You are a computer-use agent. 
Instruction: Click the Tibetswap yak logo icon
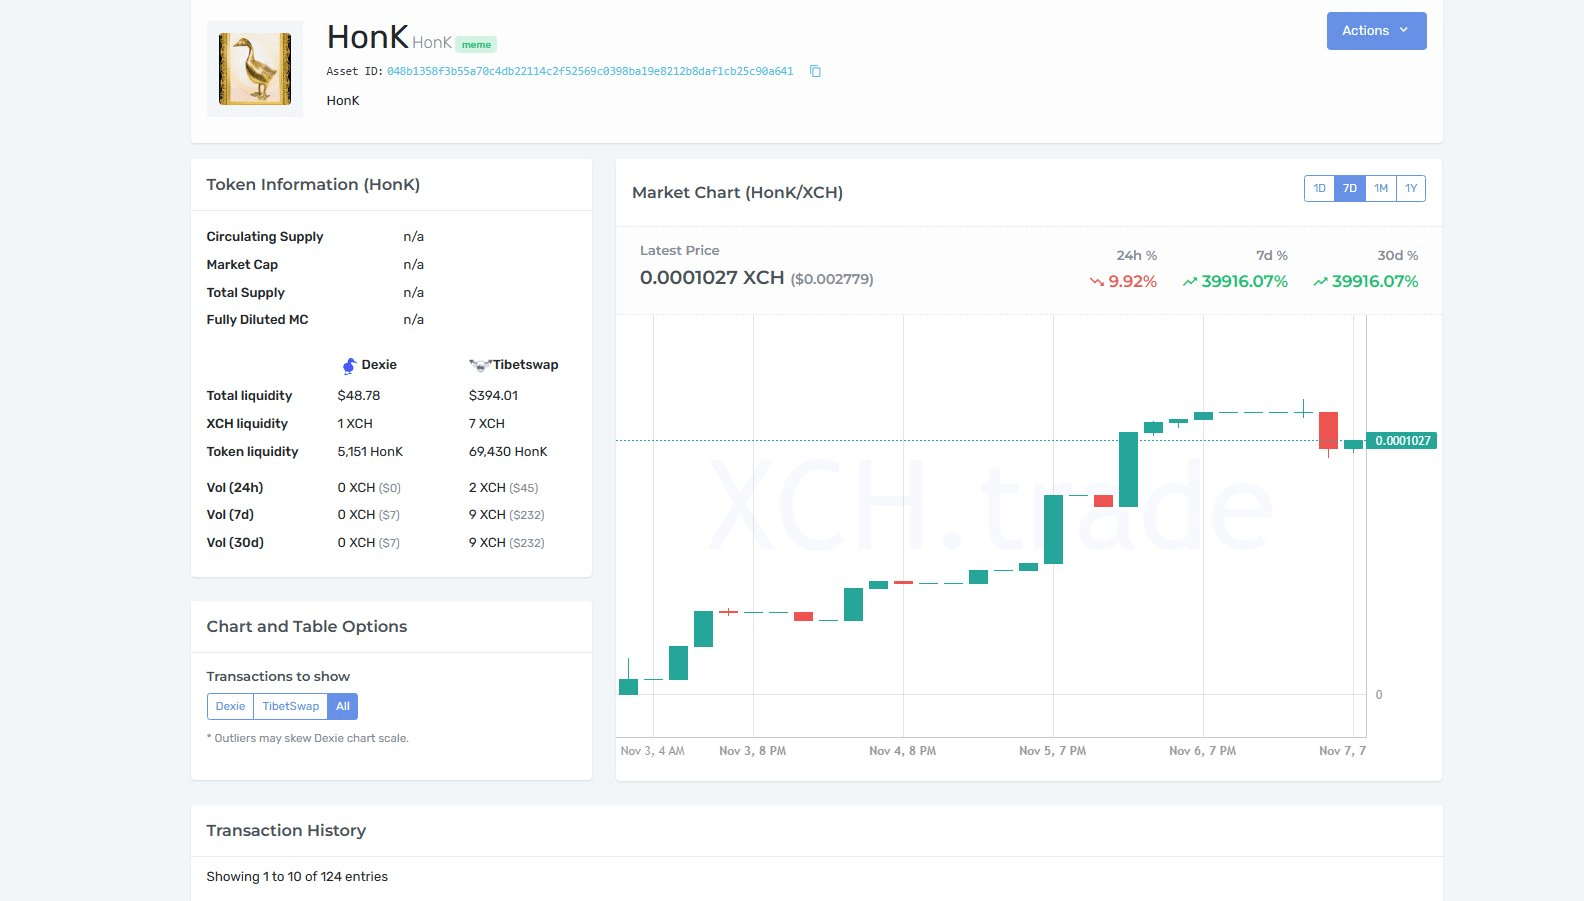(479, 366)
